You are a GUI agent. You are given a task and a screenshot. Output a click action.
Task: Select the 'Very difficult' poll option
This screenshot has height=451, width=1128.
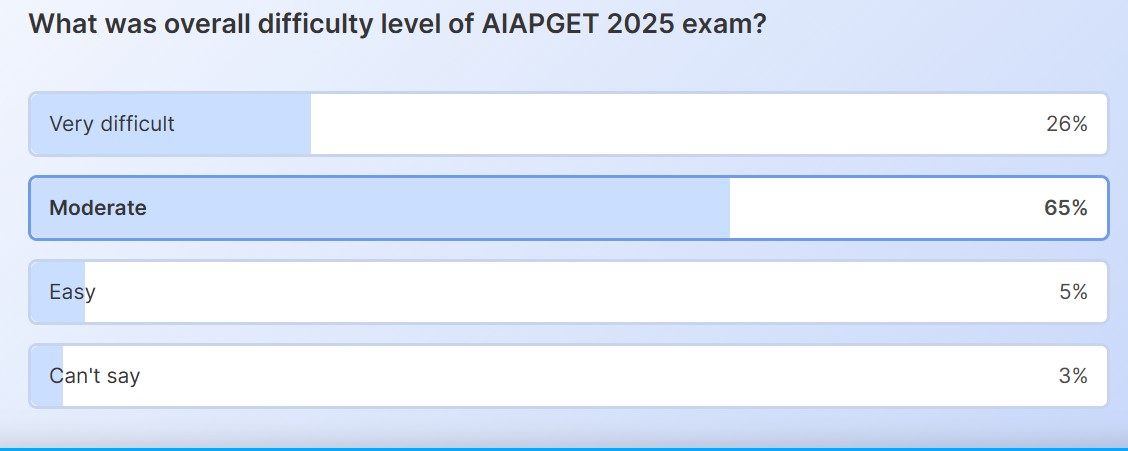[x=112, y=124]
